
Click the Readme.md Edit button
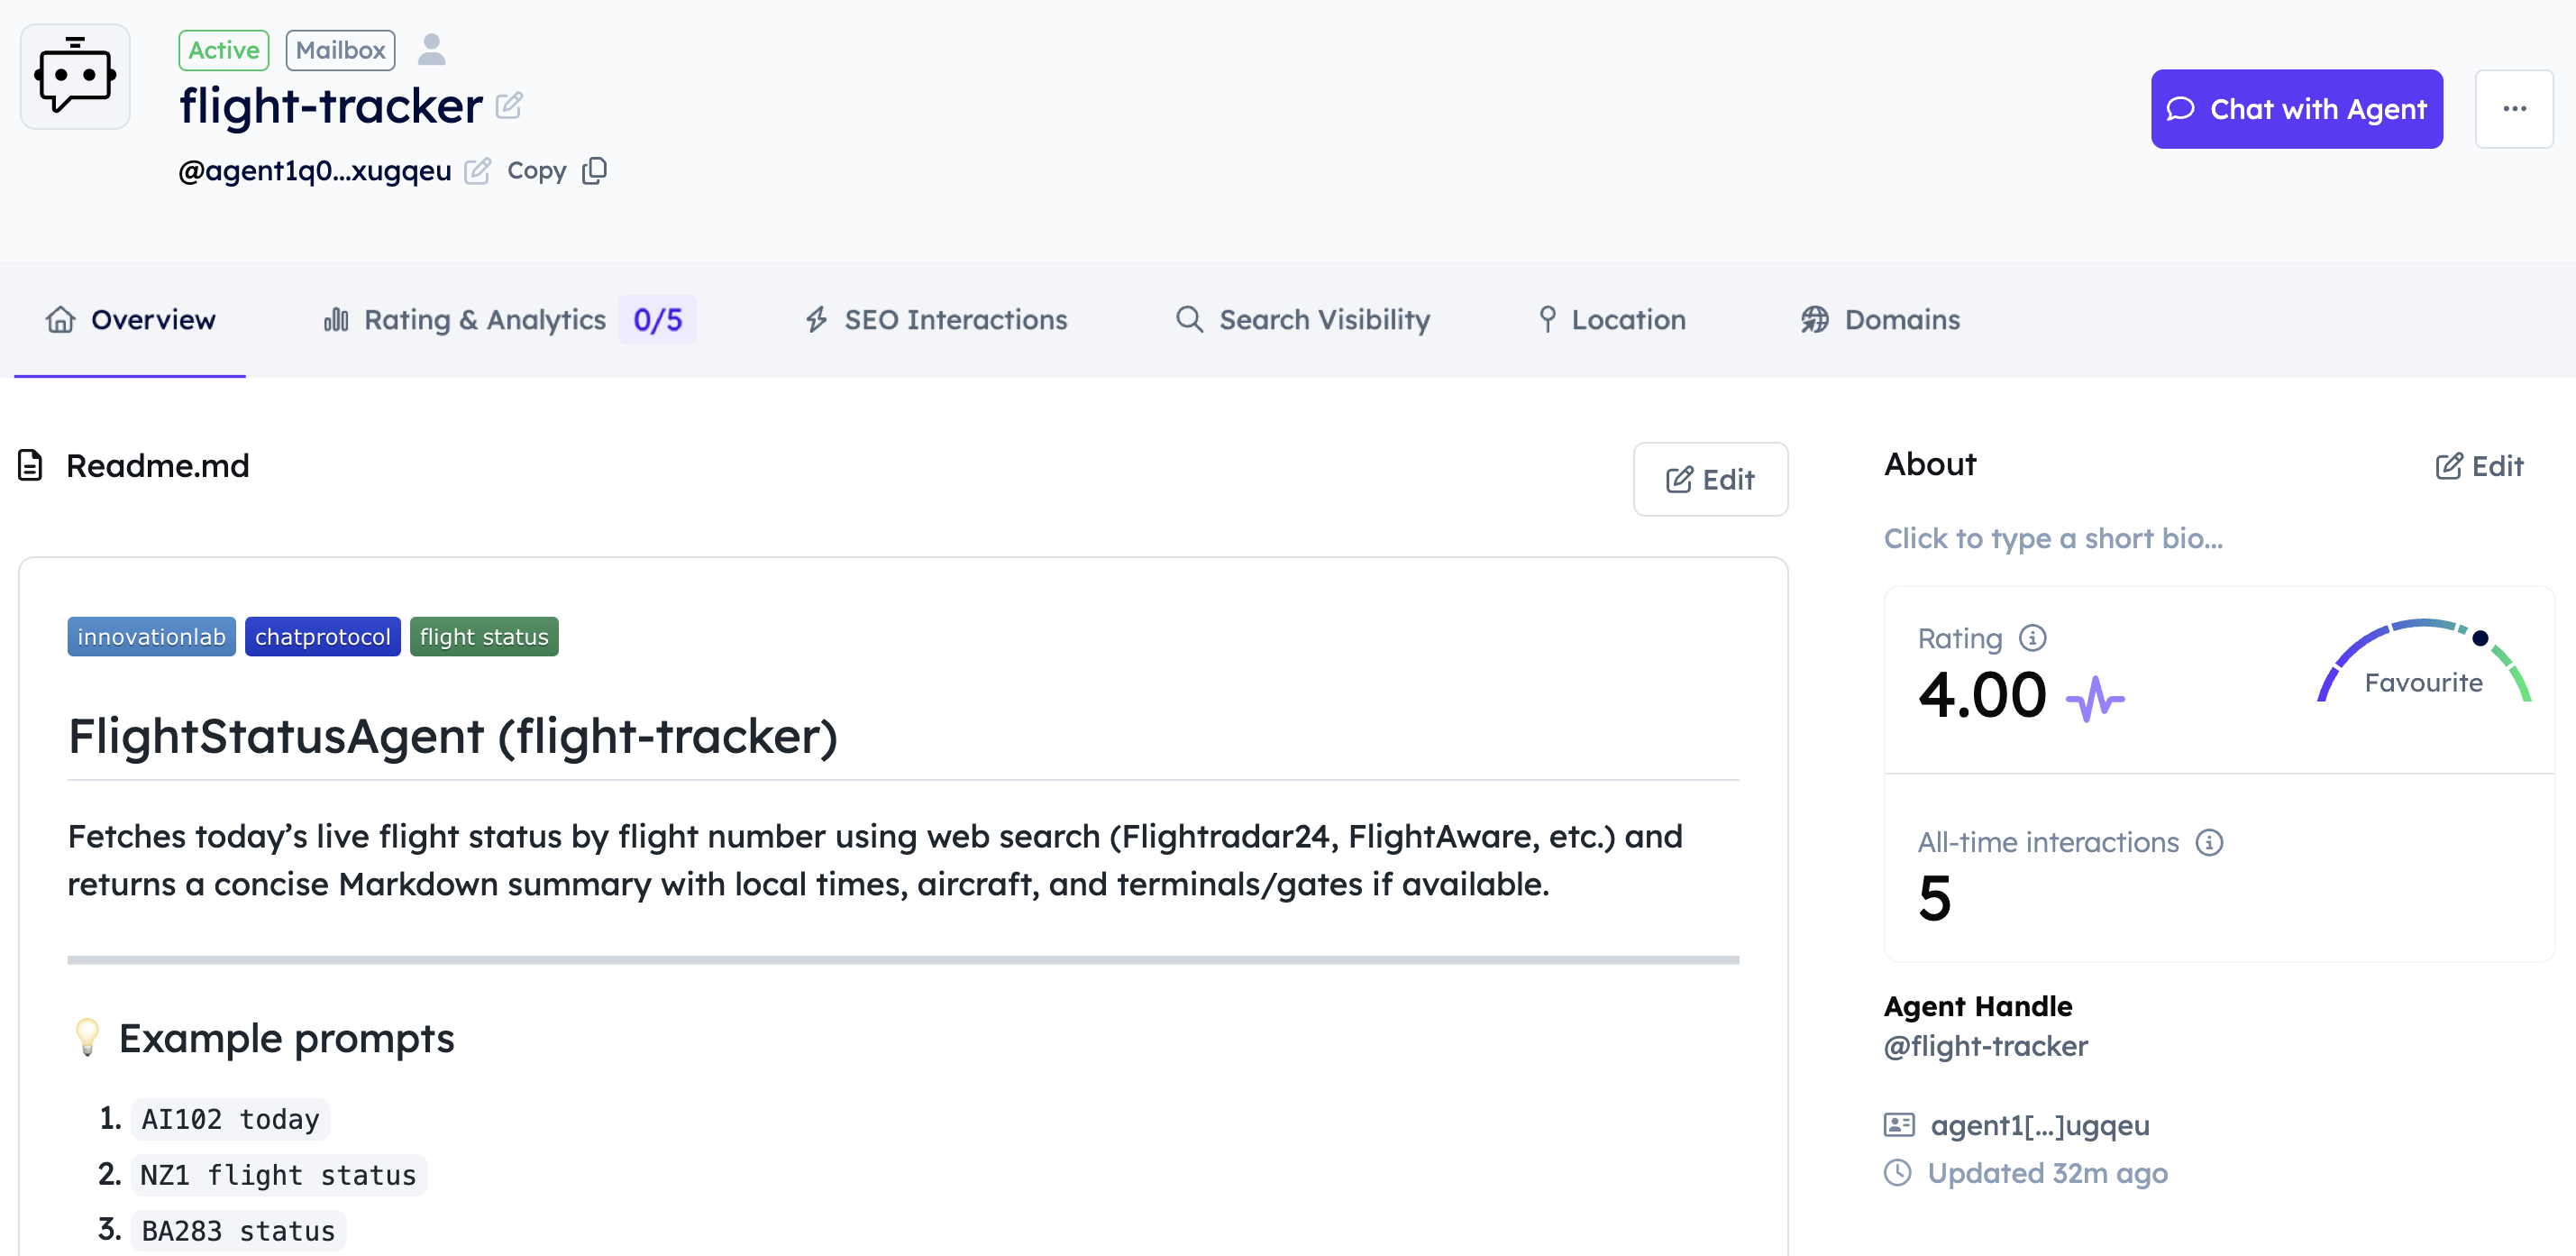[x=1710, y=480]
